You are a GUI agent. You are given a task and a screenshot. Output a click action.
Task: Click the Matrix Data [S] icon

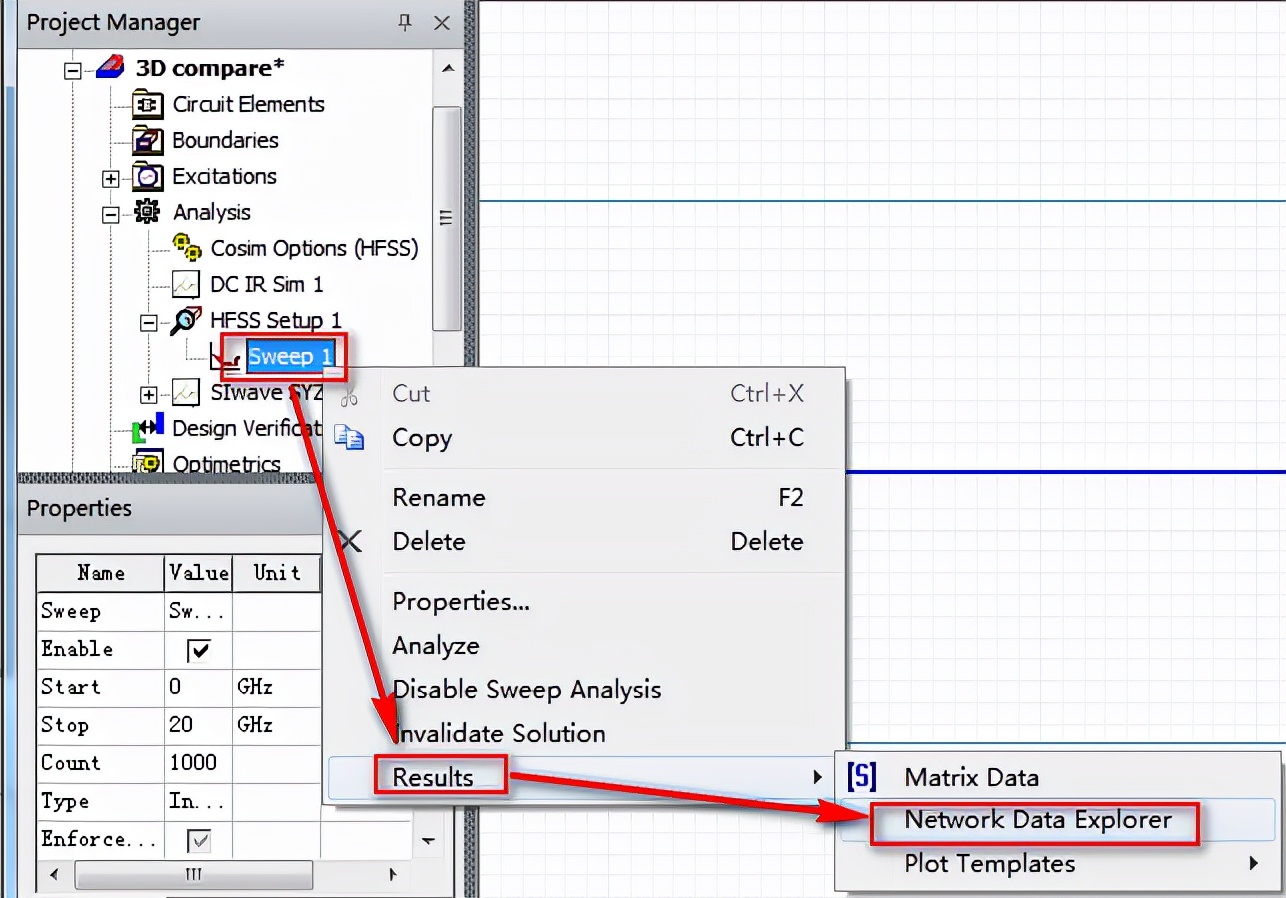pyautogui.click(x=861, y=777)
